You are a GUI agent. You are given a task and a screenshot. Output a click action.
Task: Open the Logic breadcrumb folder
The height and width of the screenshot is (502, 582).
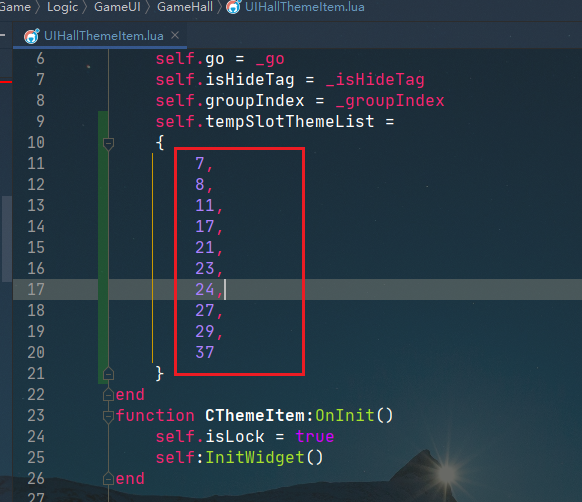(x=62, y=7)
